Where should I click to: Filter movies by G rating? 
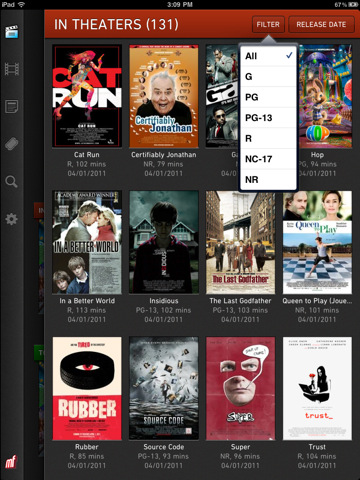pos(268,77)
